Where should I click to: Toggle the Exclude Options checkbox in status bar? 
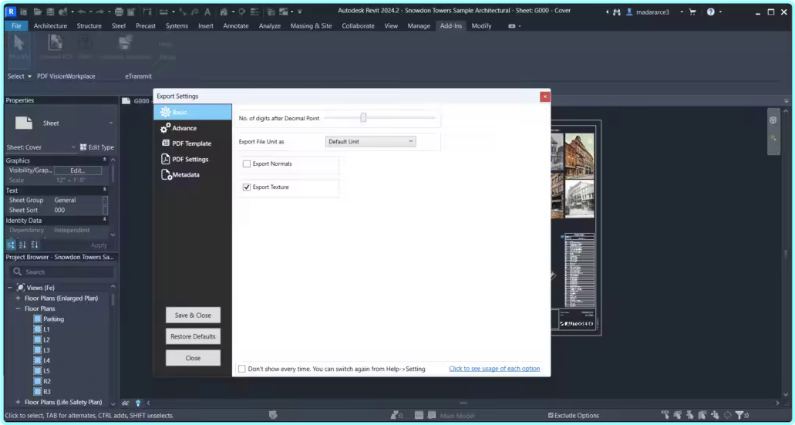551,415
